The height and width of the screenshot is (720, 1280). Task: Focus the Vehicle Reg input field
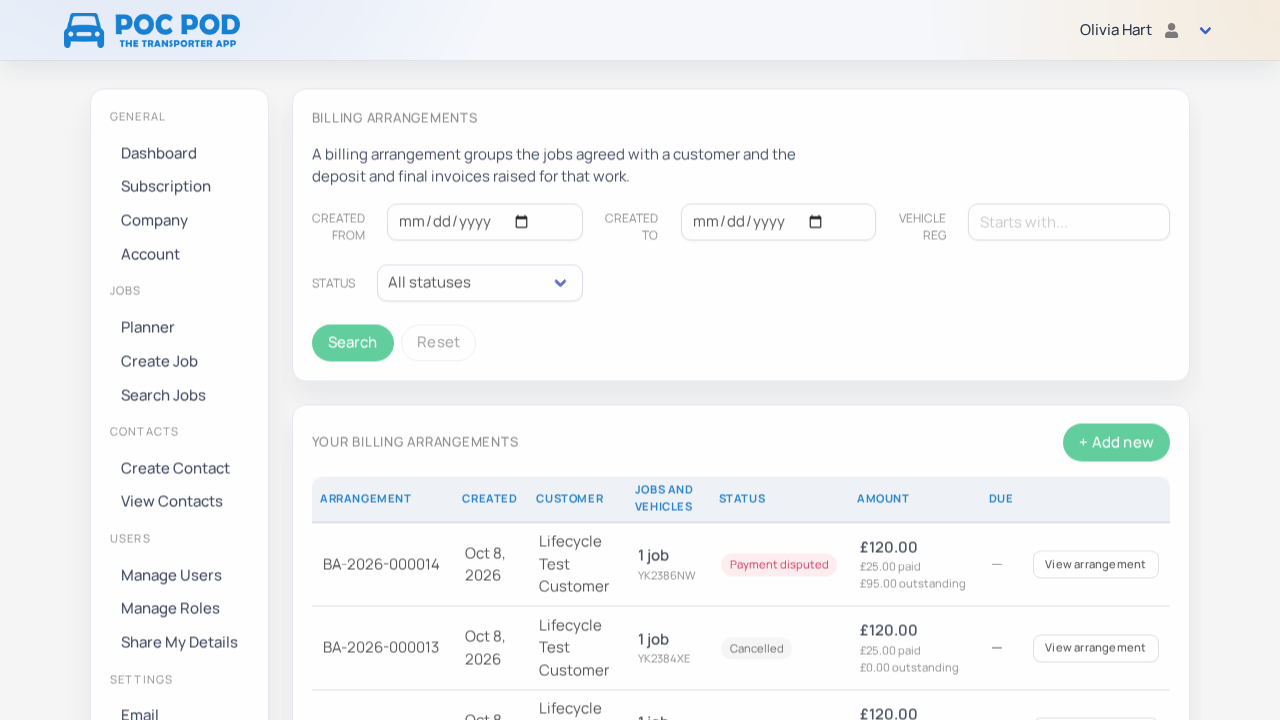pyautogui.click(x=1069, y=222)
